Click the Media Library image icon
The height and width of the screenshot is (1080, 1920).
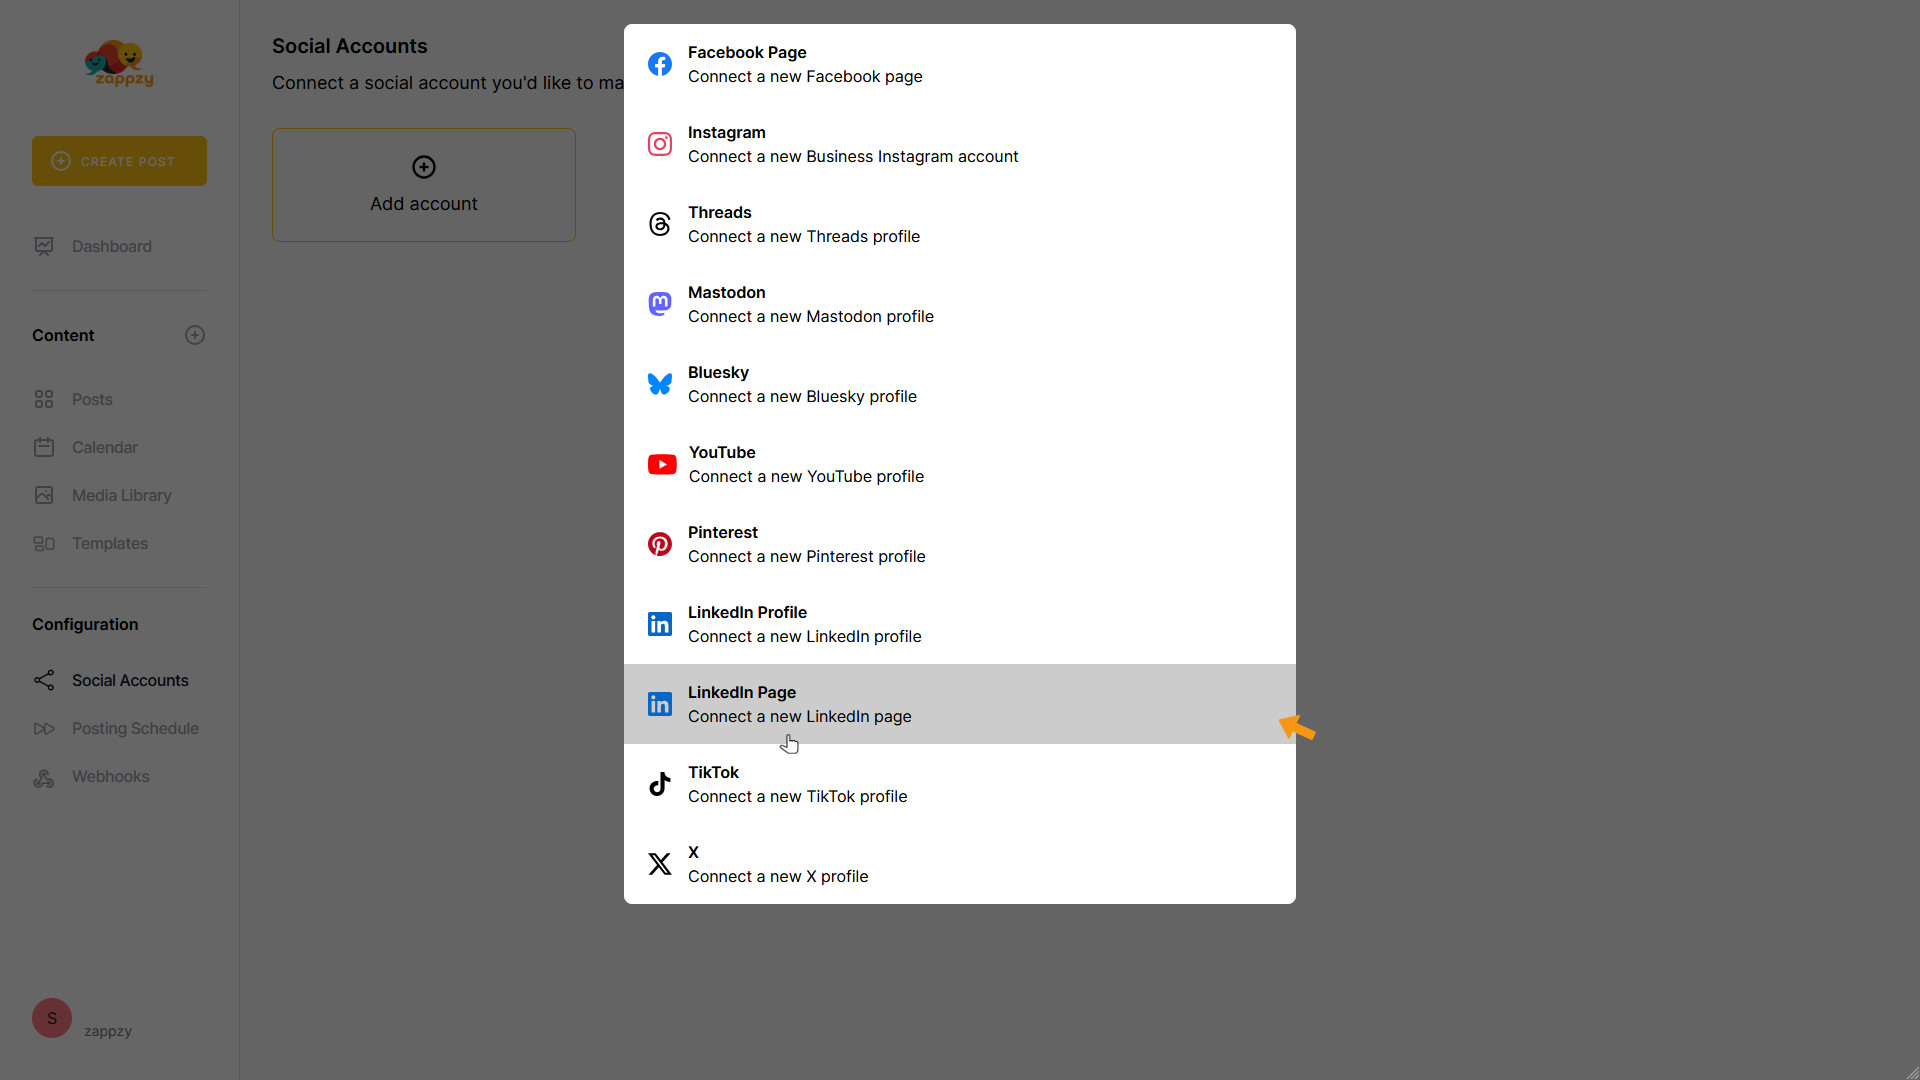click(x=44, y=495)
